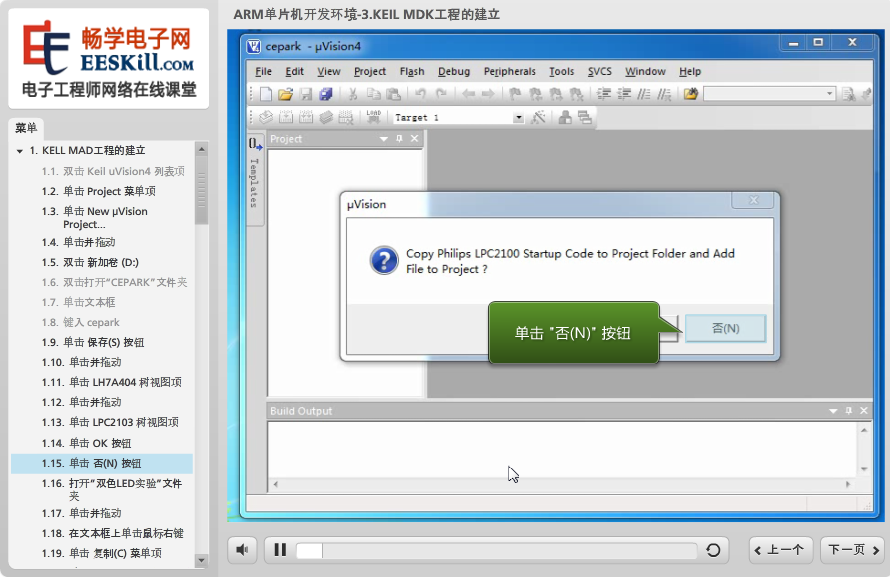Toggle pin on the Project panel
Viewport: 890px width, 577px height.
(399, 138)
